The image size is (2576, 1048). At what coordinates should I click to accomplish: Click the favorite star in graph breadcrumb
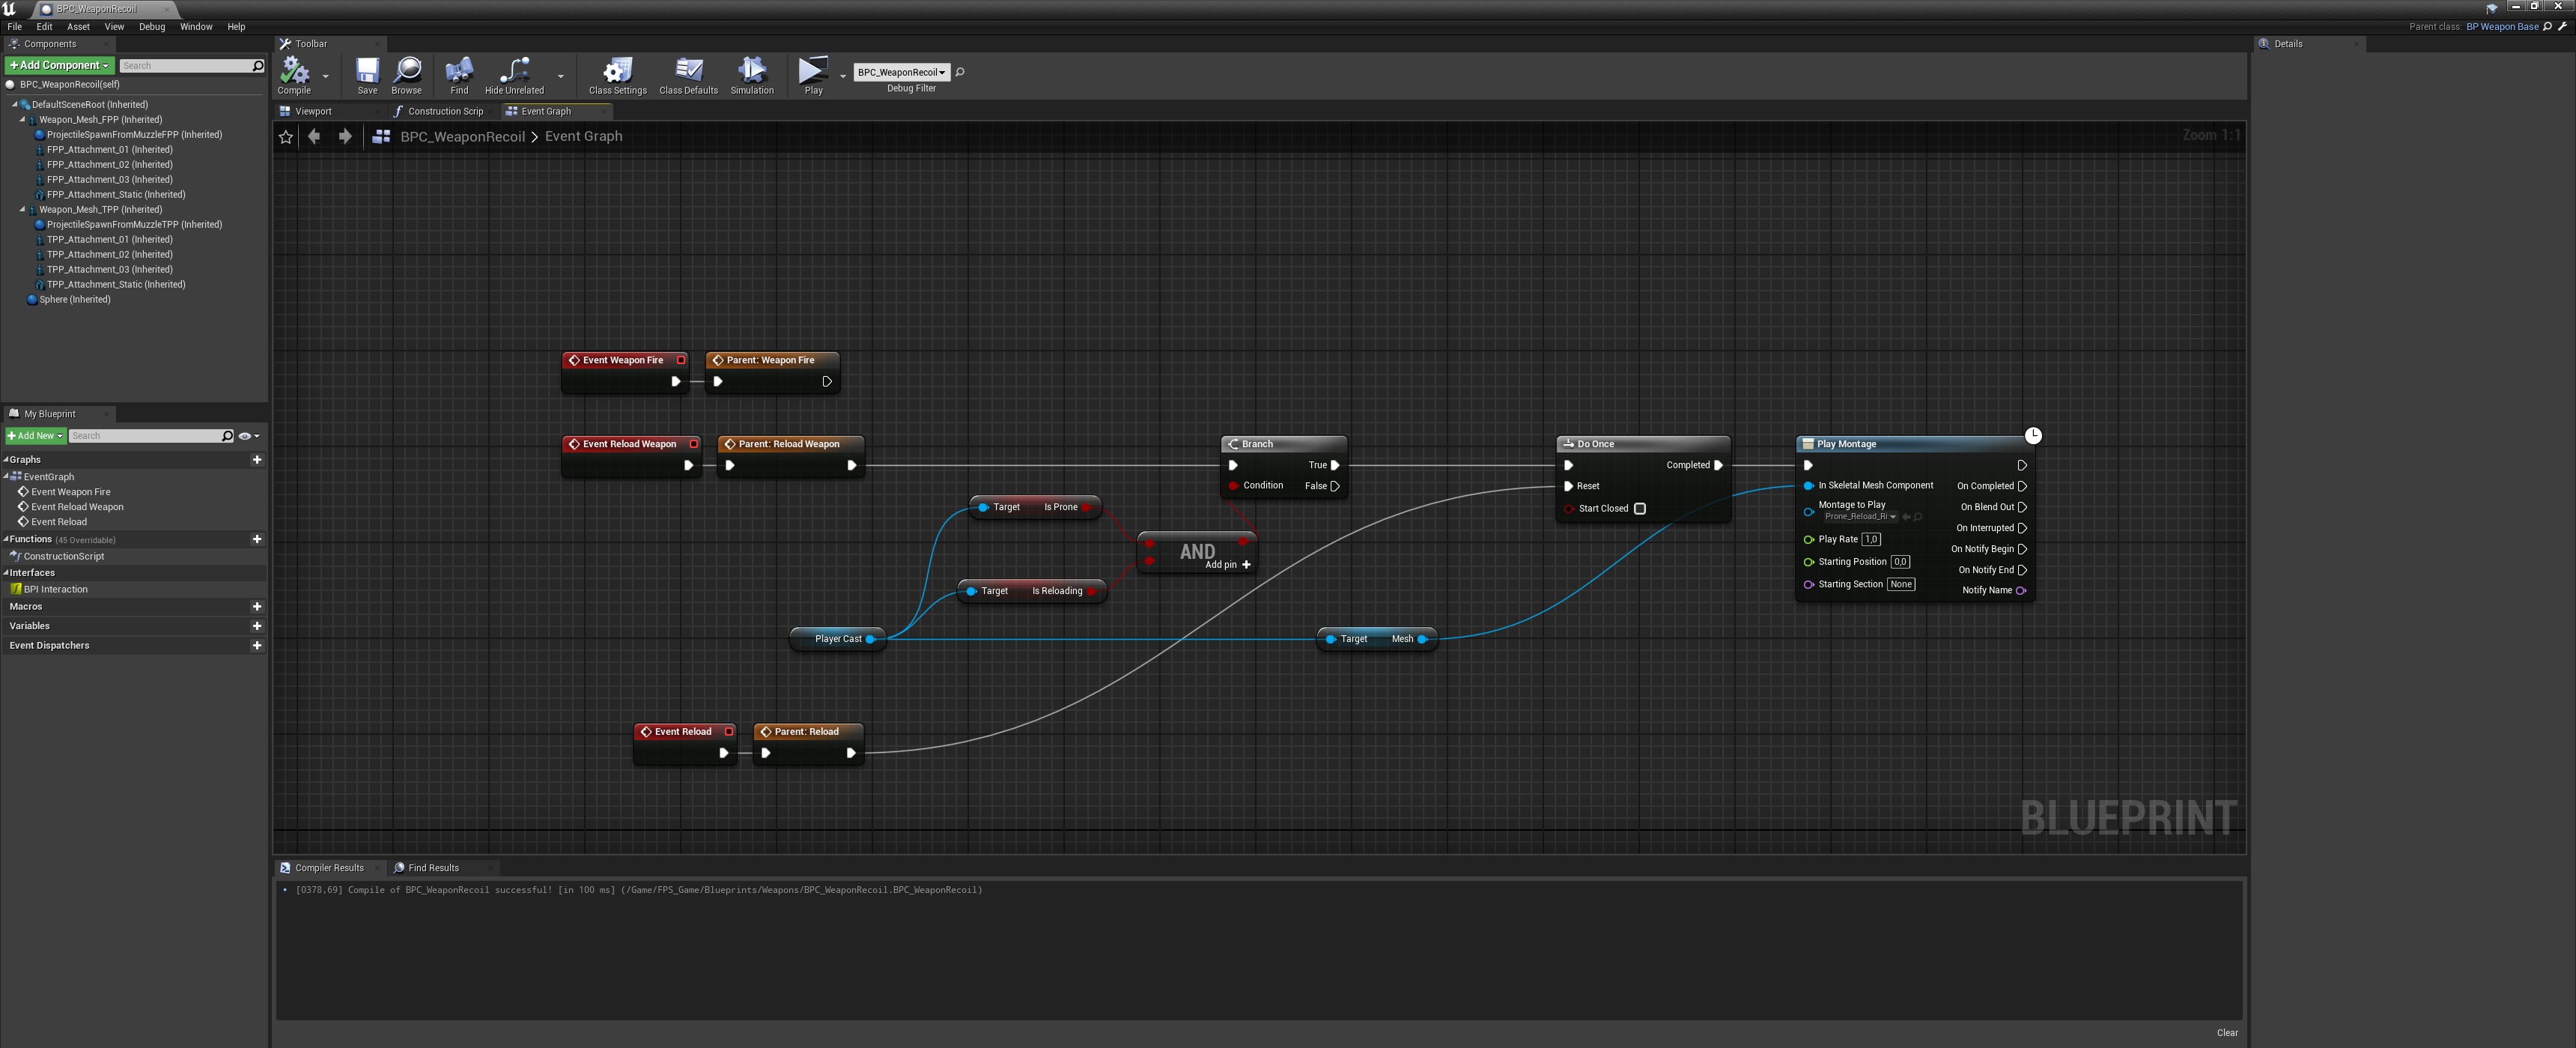pos(286,137)
